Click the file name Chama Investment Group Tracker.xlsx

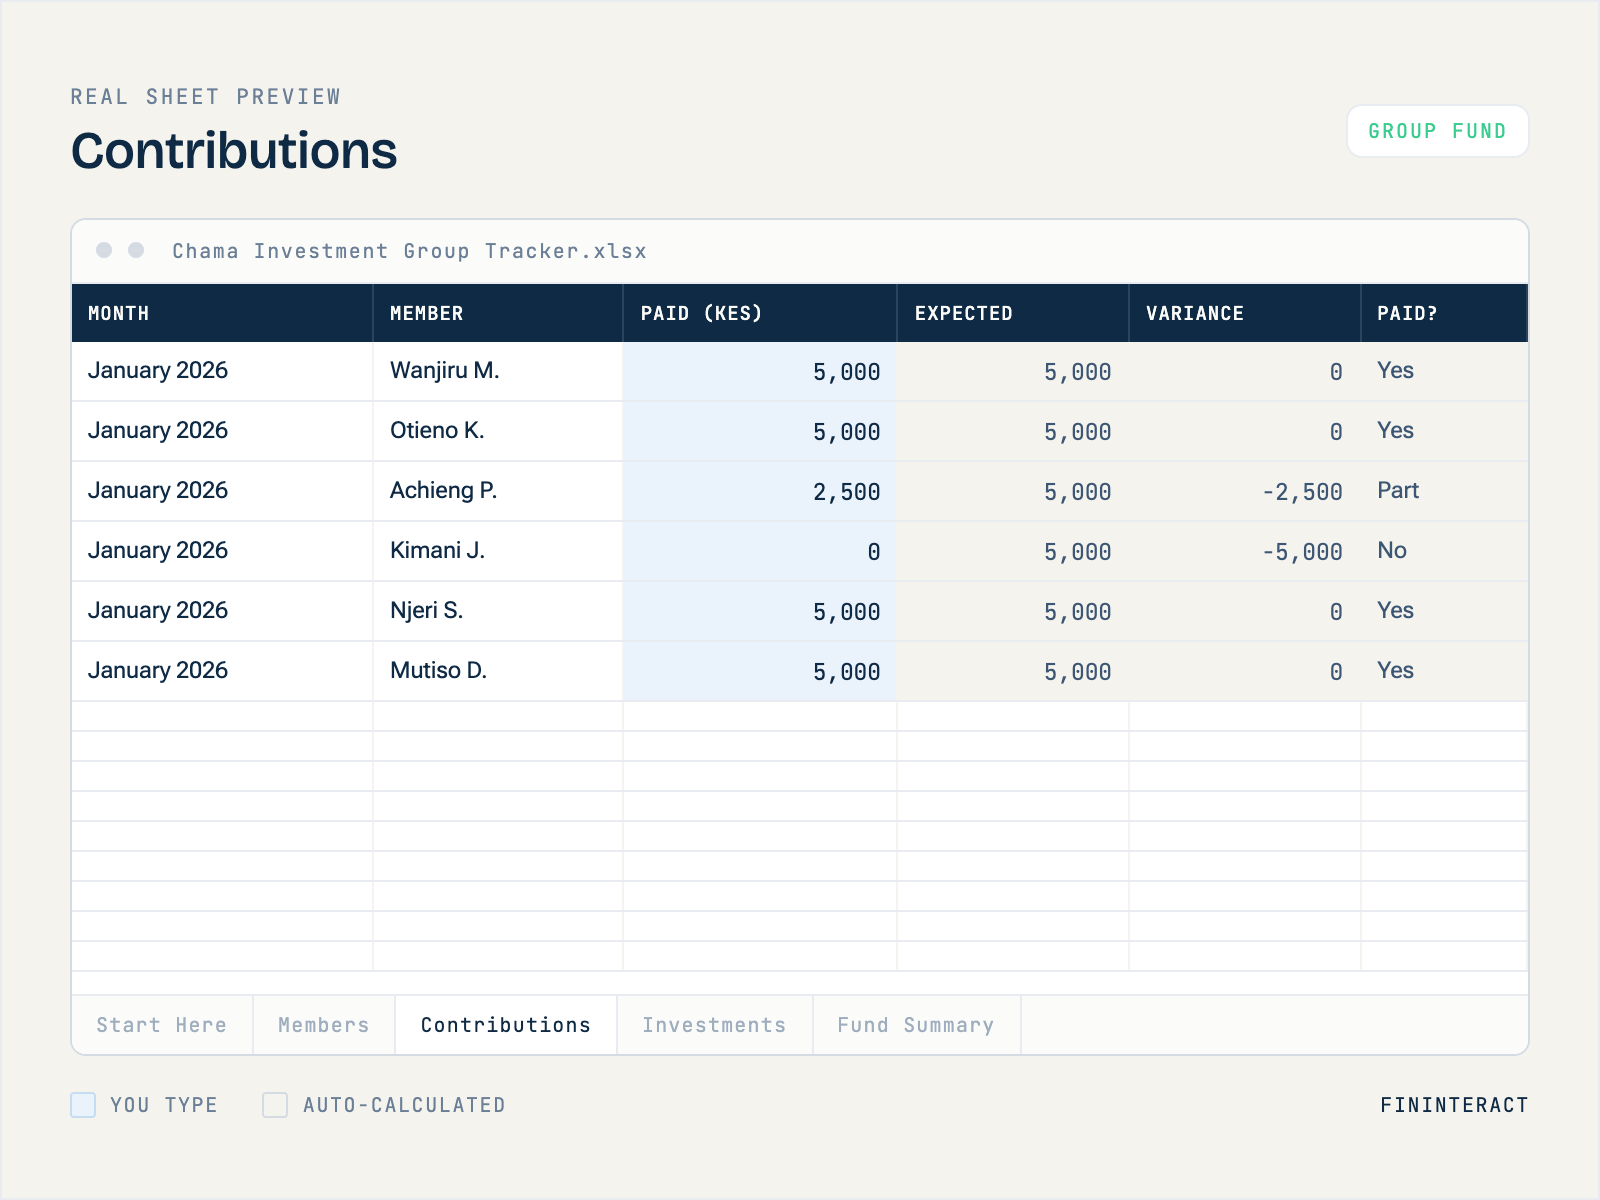click(x=409, y=251)
